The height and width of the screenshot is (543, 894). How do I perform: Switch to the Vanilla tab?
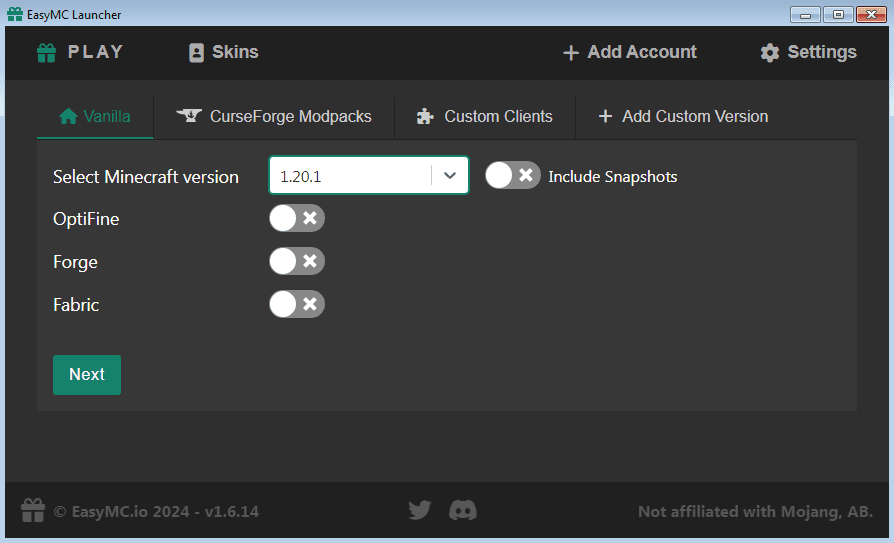(95, 117)
